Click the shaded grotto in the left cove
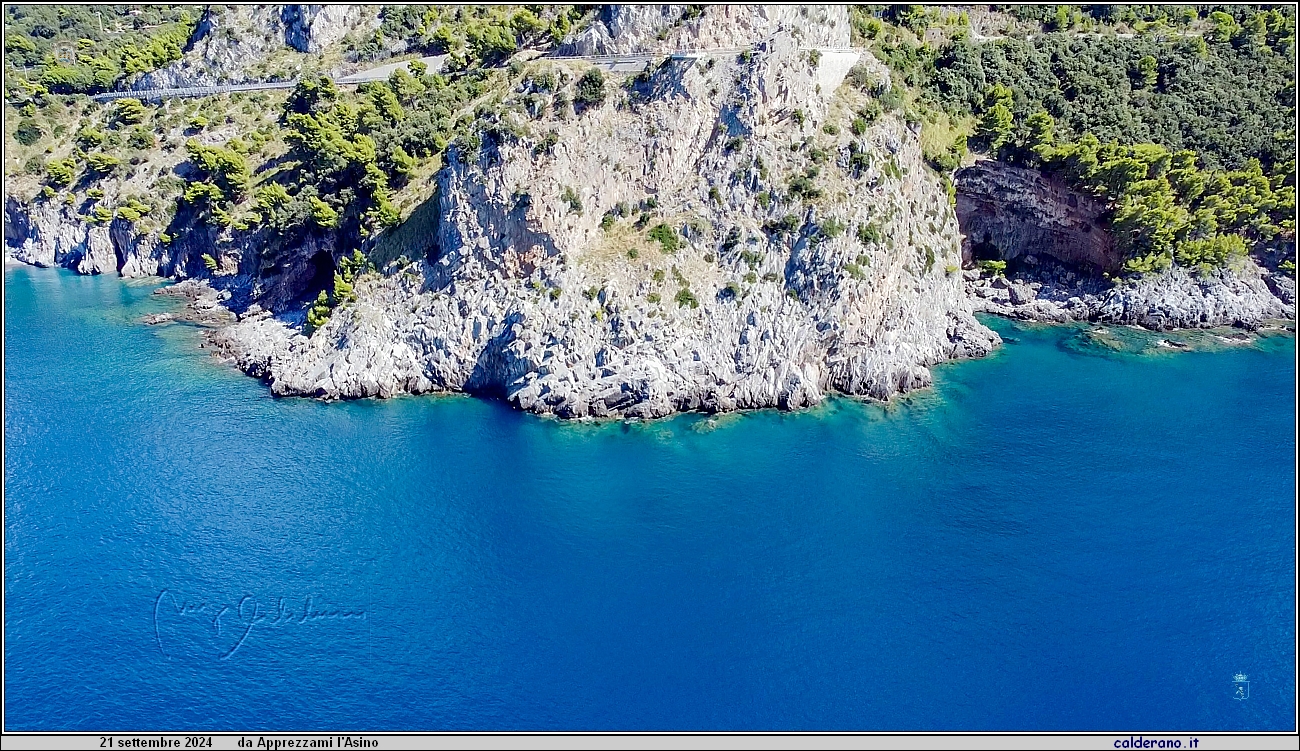This screenshot has width=1300, height=751. point(318,272)
